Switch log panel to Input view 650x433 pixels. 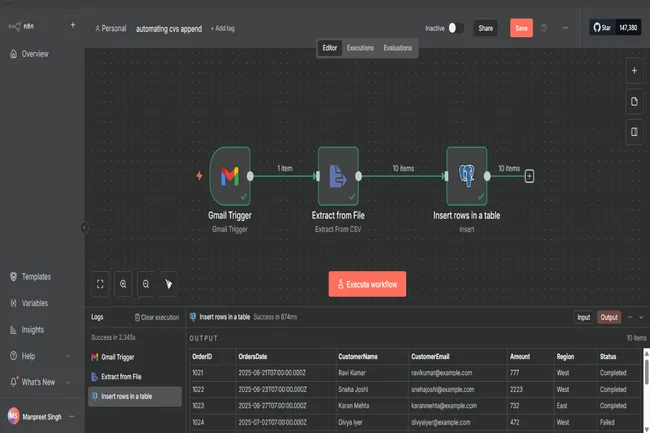pyautogui.click(x=584, y=317)
